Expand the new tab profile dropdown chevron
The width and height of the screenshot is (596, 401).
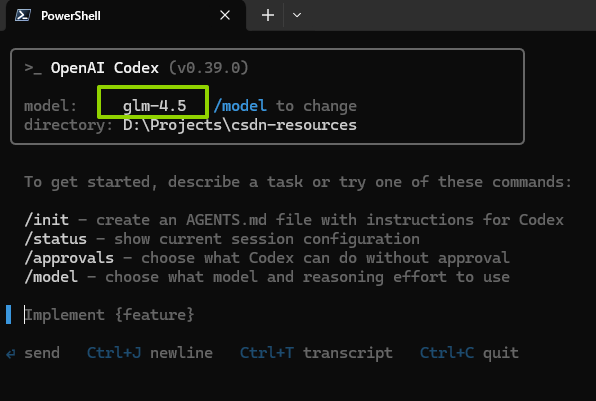point(297,15)
